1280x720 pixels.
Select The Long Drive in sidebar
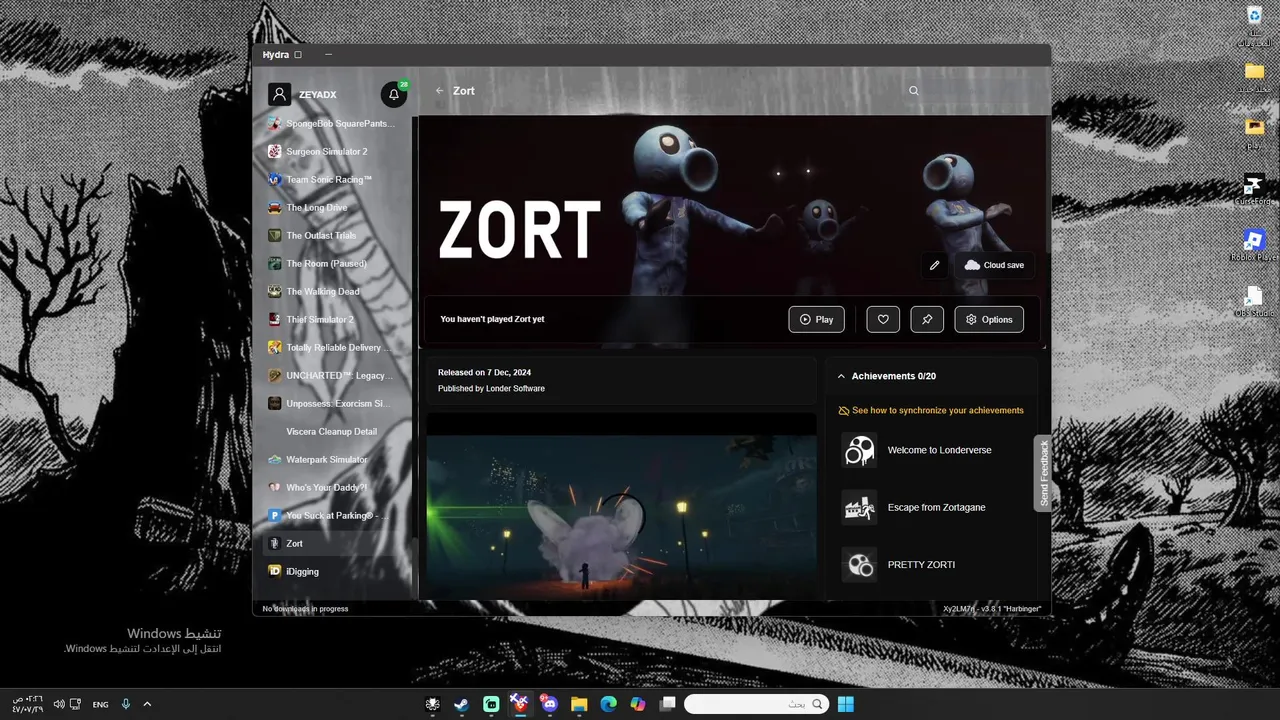tap(334, 207)
